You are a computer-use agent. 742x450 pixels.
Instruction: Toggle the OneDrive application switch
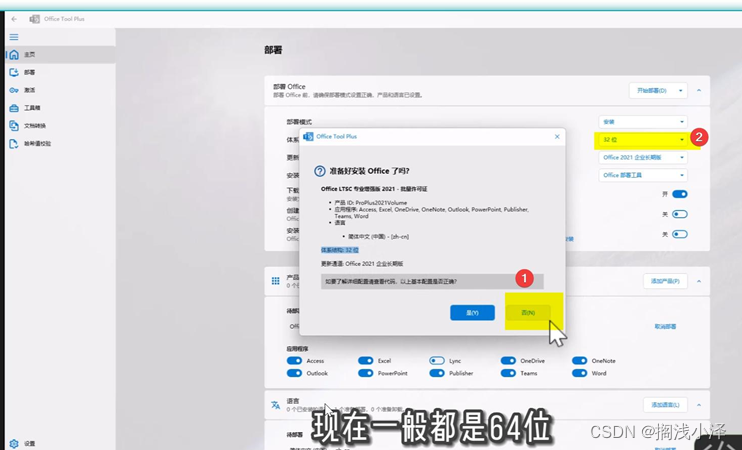tap(508, 361)
